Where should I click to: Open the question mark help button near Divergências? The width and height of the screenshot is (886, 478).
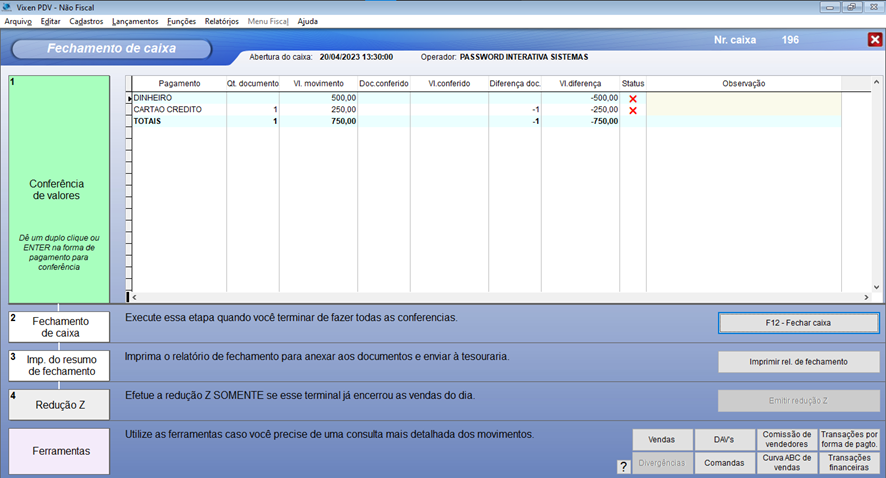pyautogui.click(x=623, y=466)
